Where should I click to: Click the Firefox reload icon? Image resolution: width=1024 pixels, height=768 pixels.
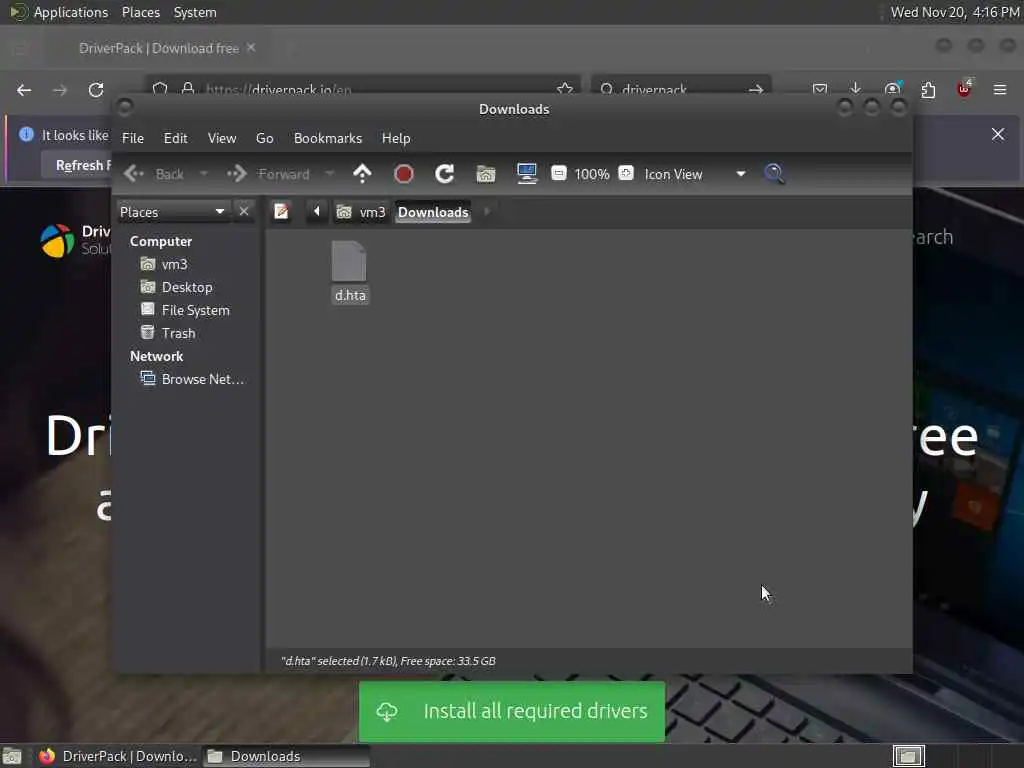click(x=96, y=90)
